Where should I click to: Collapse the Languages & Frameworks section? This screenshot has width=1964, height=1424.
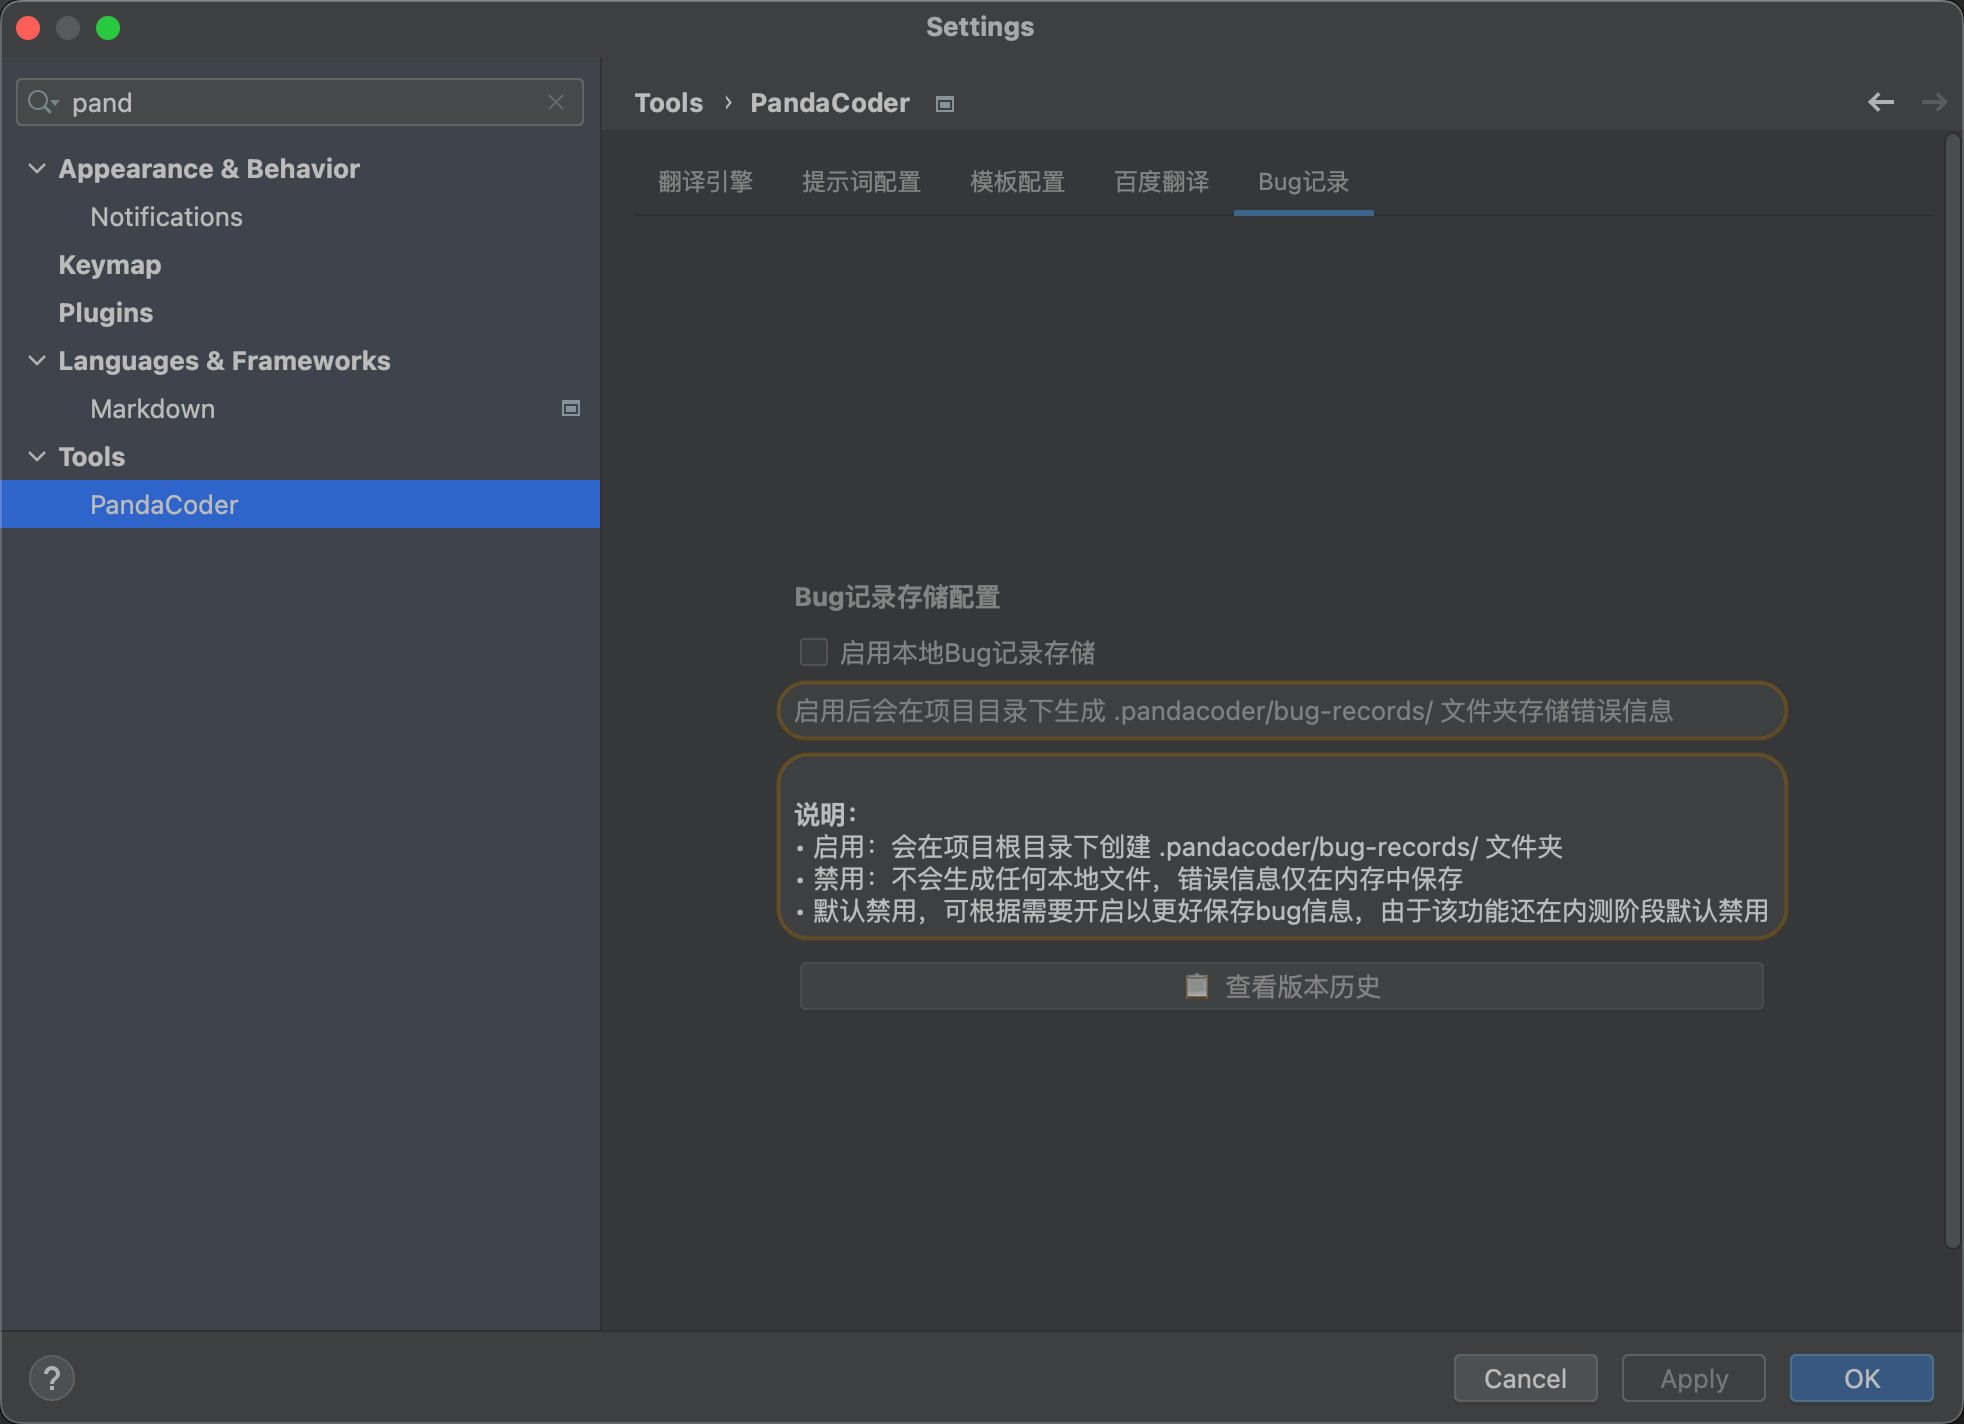[x=37, y=360]
